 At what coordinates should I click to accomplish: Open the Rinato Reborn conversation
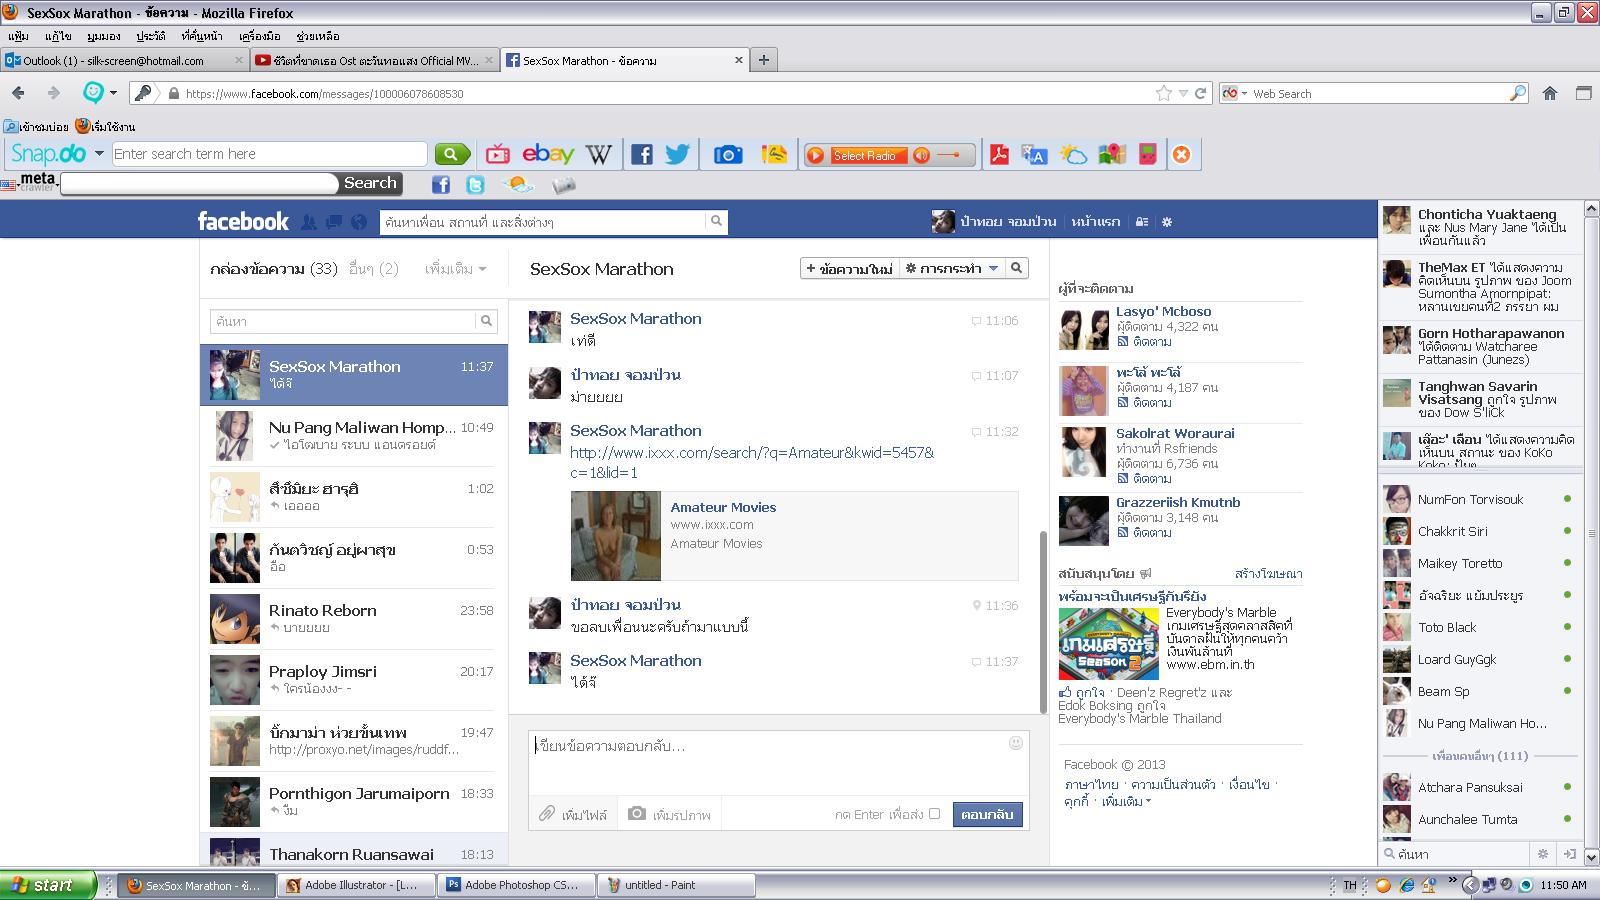click(x=352, y=619)
